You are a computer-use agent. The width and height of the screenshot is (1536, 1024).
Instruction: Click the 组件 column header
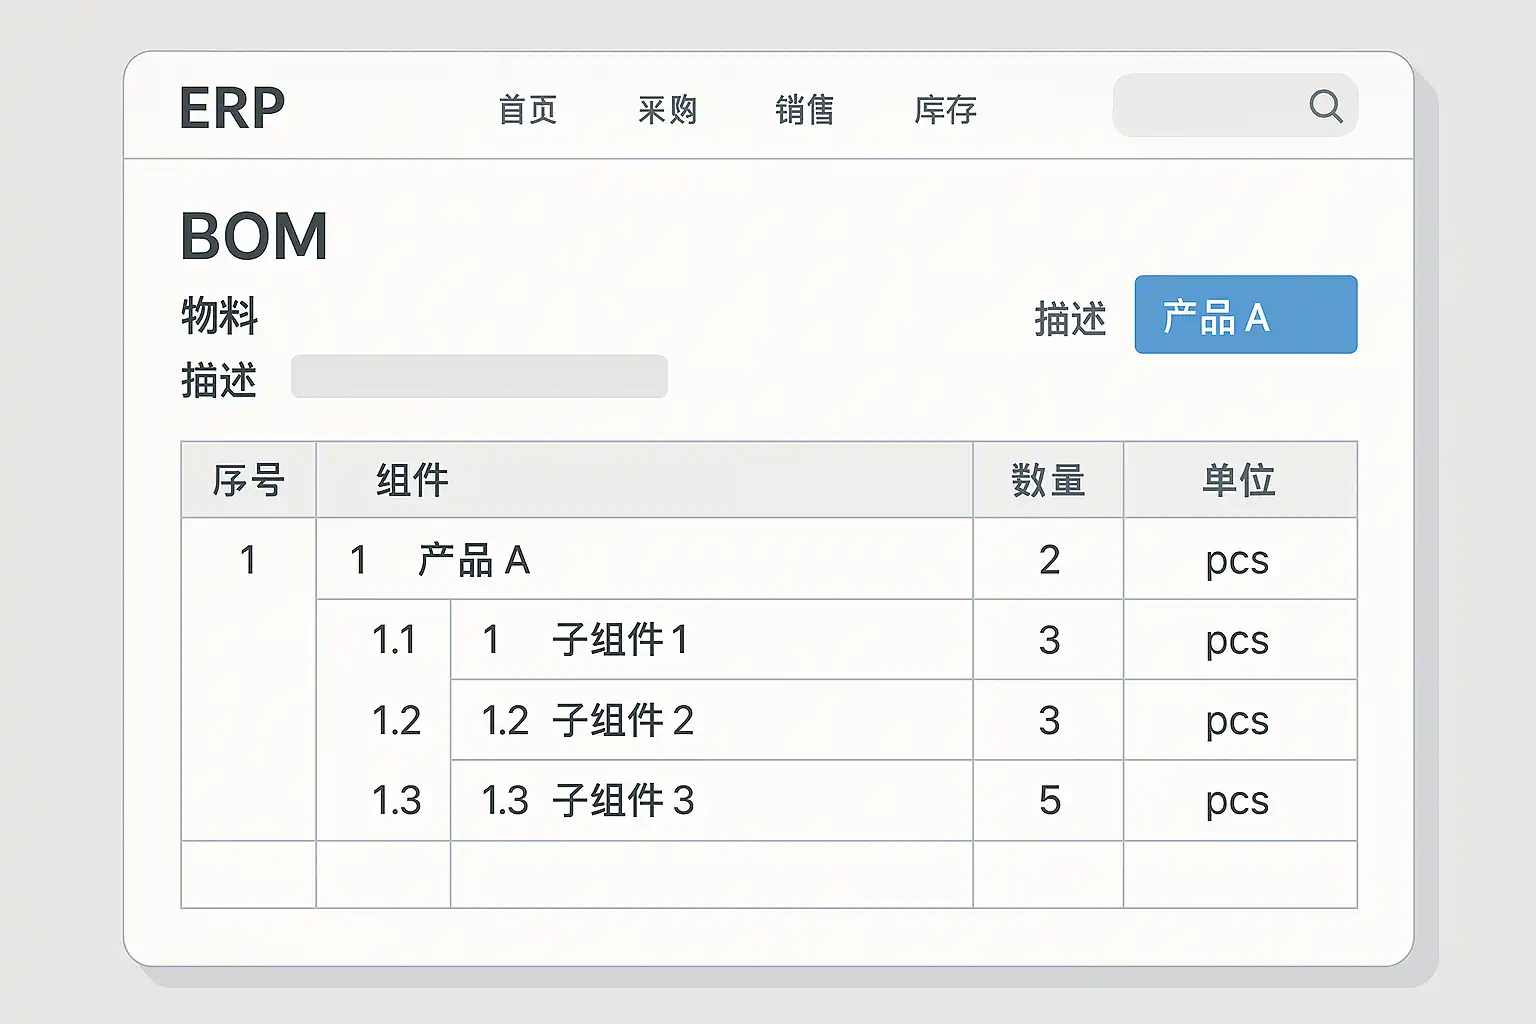pos(412,480)
